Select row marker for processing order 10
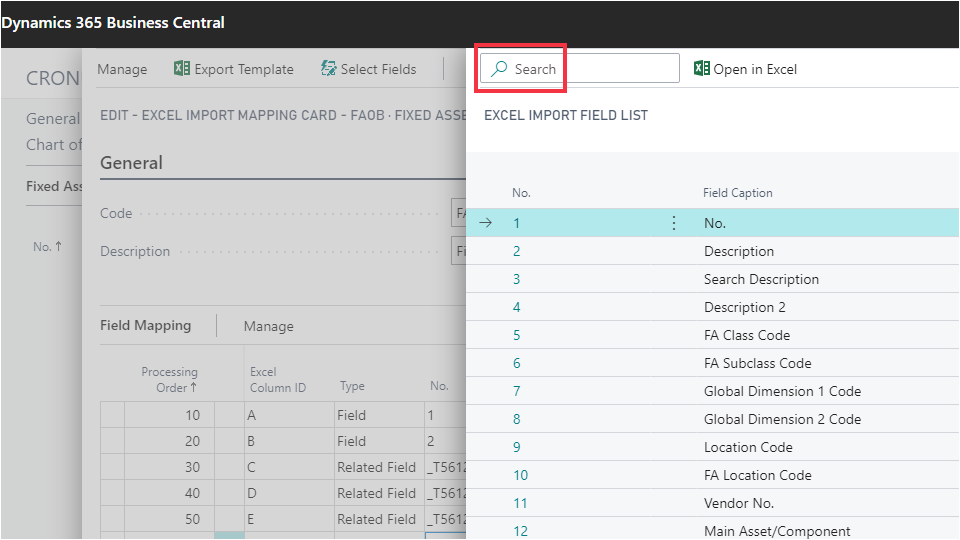 coord(113,415)
